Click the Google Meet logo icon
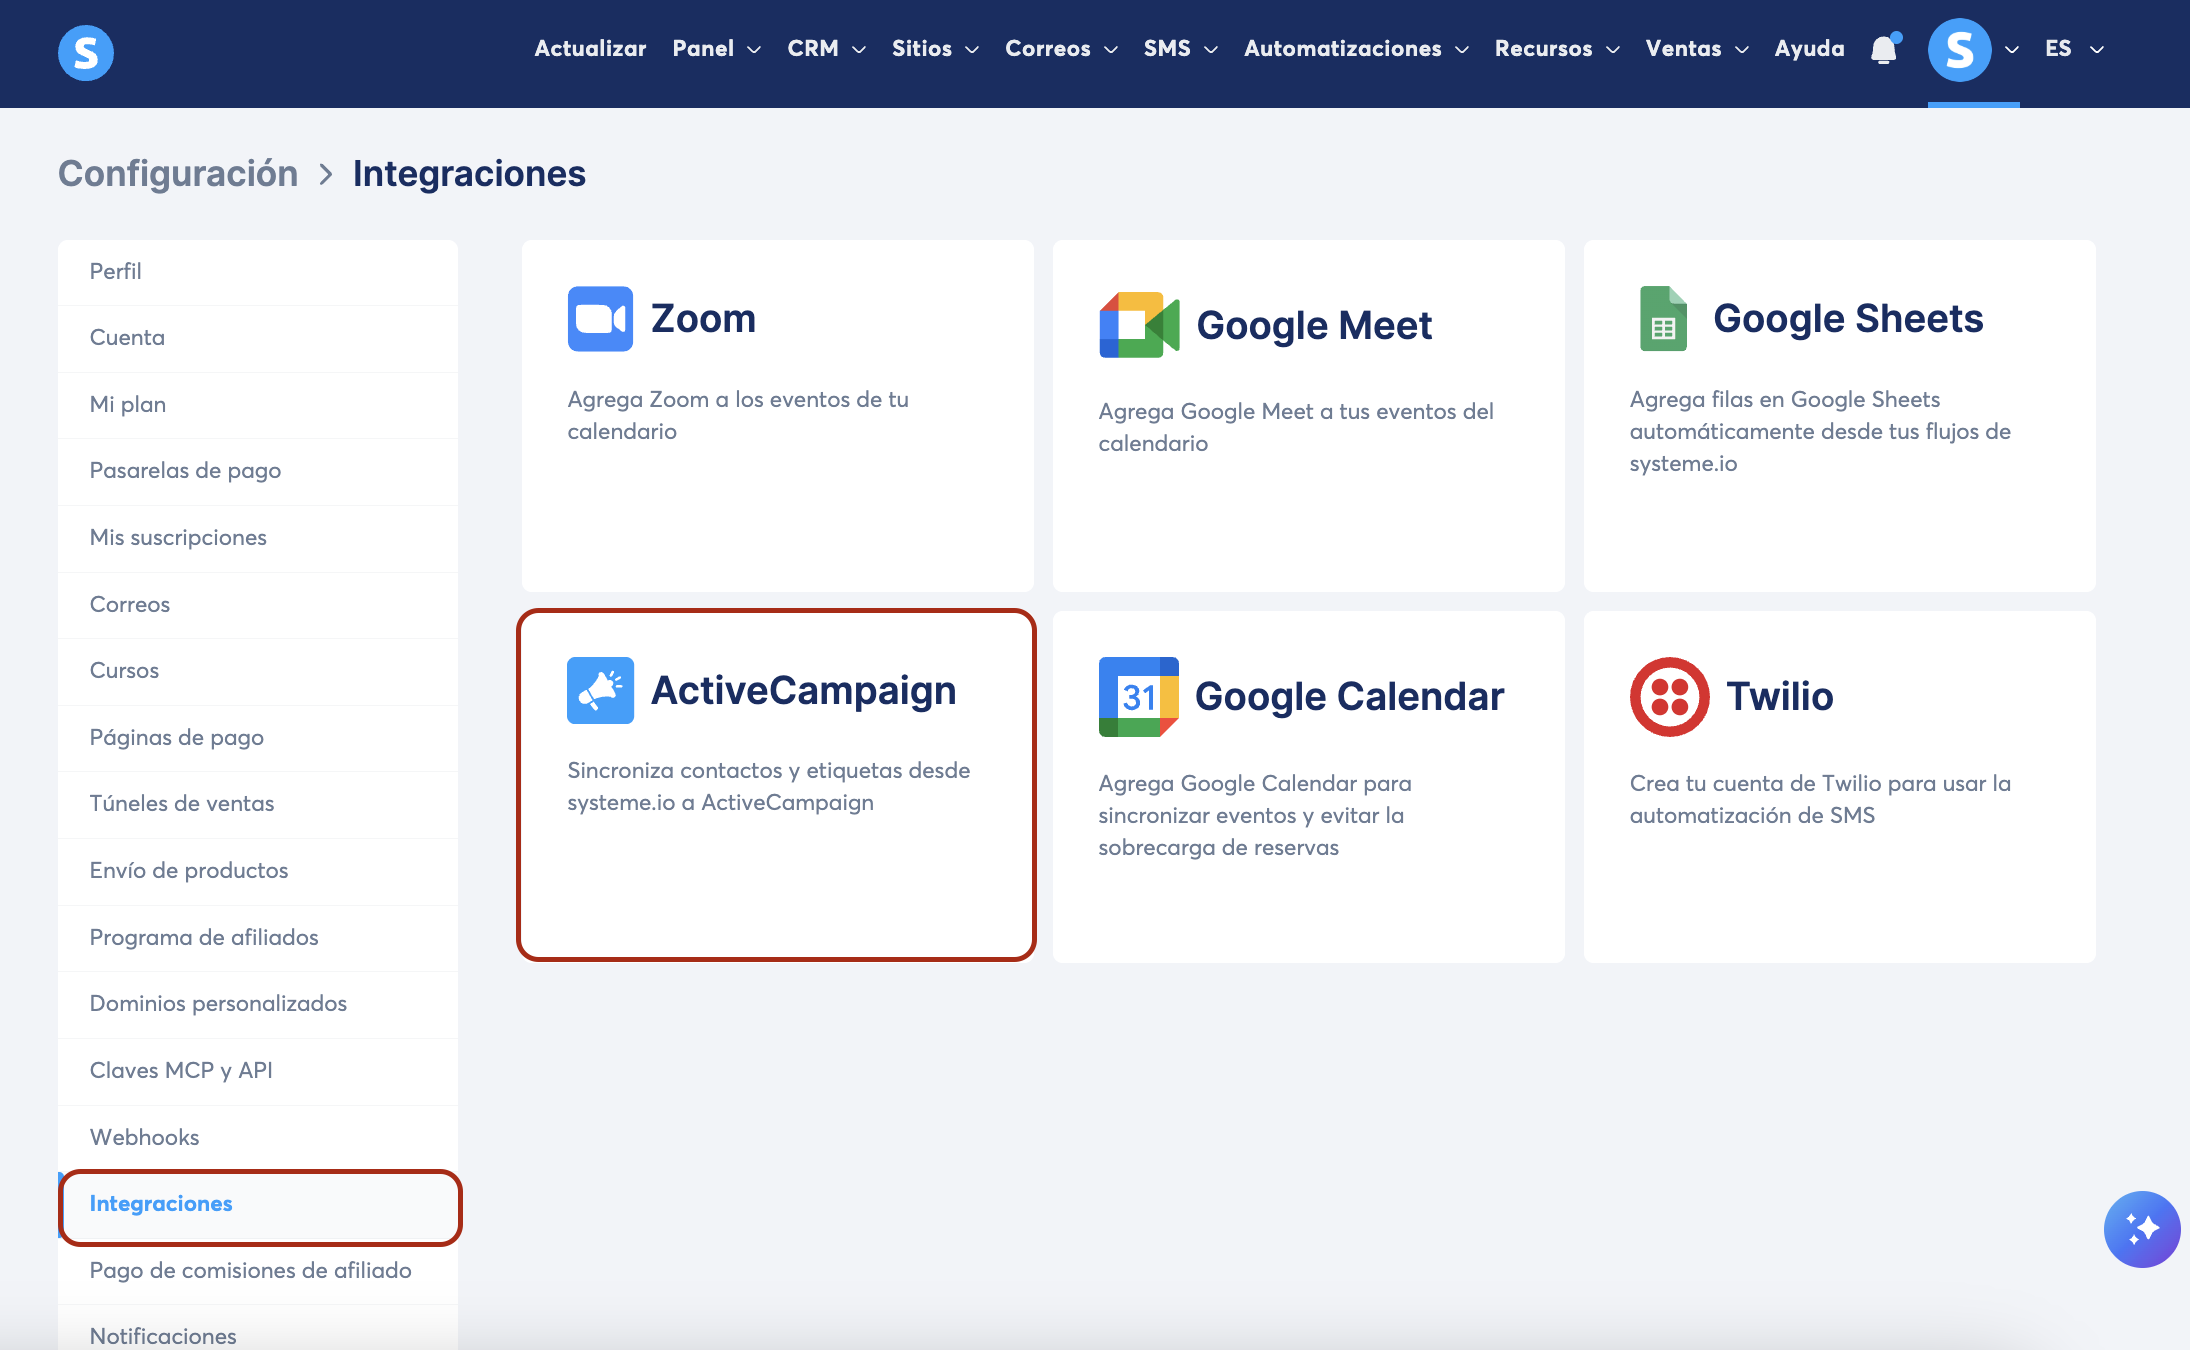The height and width of the screenshot is (1350, 2190). (1139, 325)
